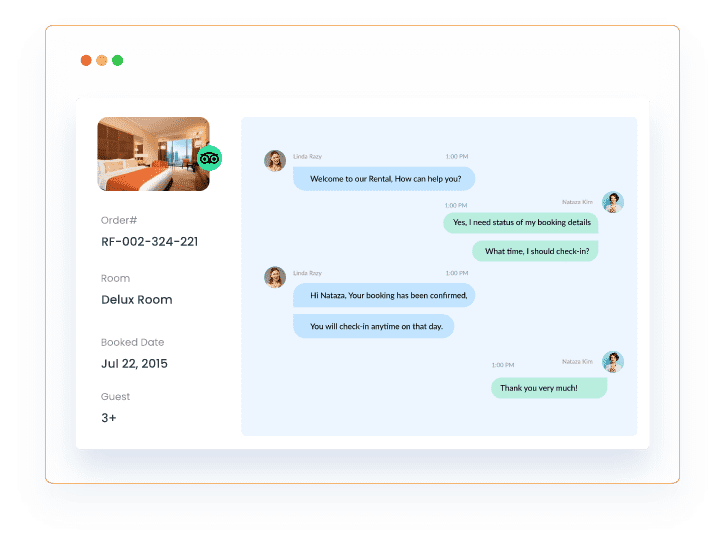Select the 'What time, I should check-in?' bubble
The image size is (725, 549).
(x=535, y=251)
